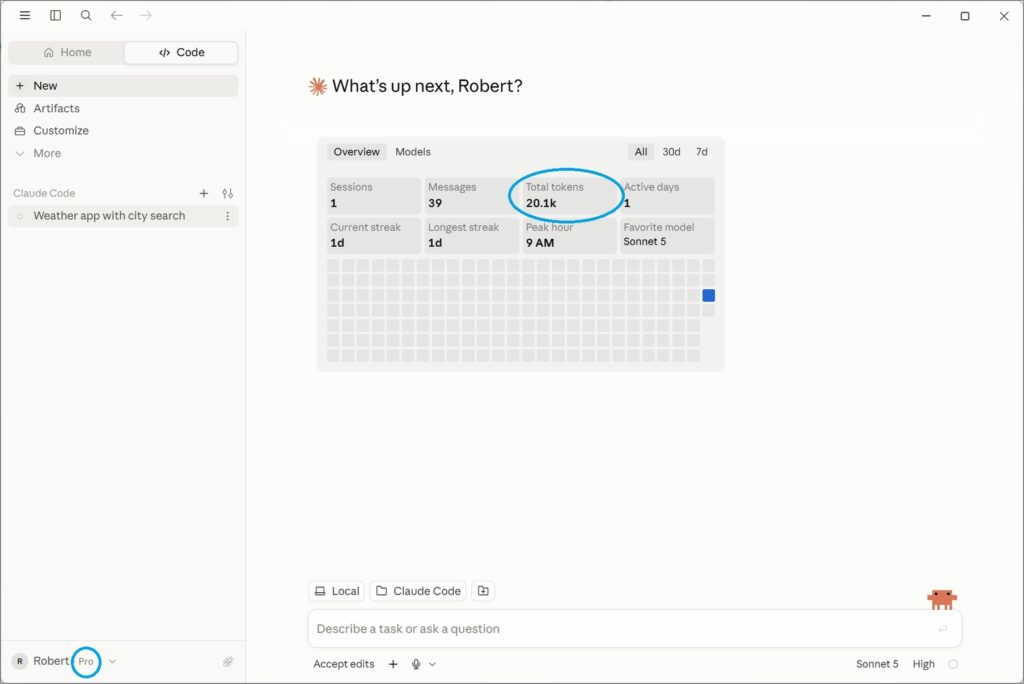This screenshot has width=1024, height=684.
Task: Change the Sonnet 5 model selector
Action: [877, 664]
